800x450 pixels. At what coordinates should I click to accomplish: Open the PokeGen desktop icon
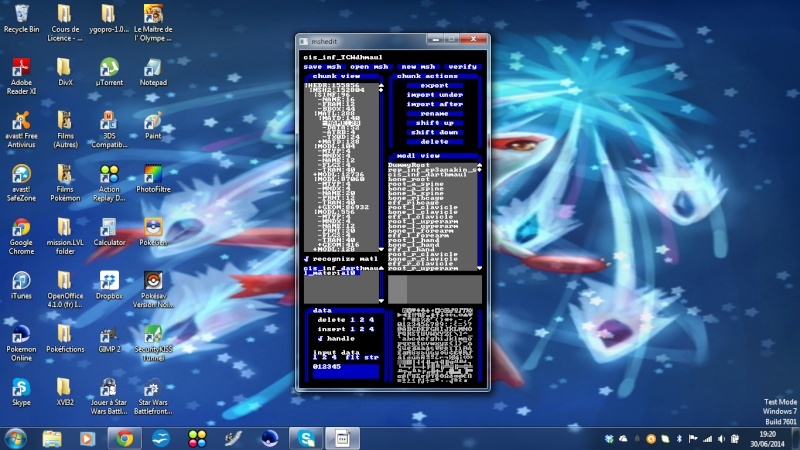[153, 232]
